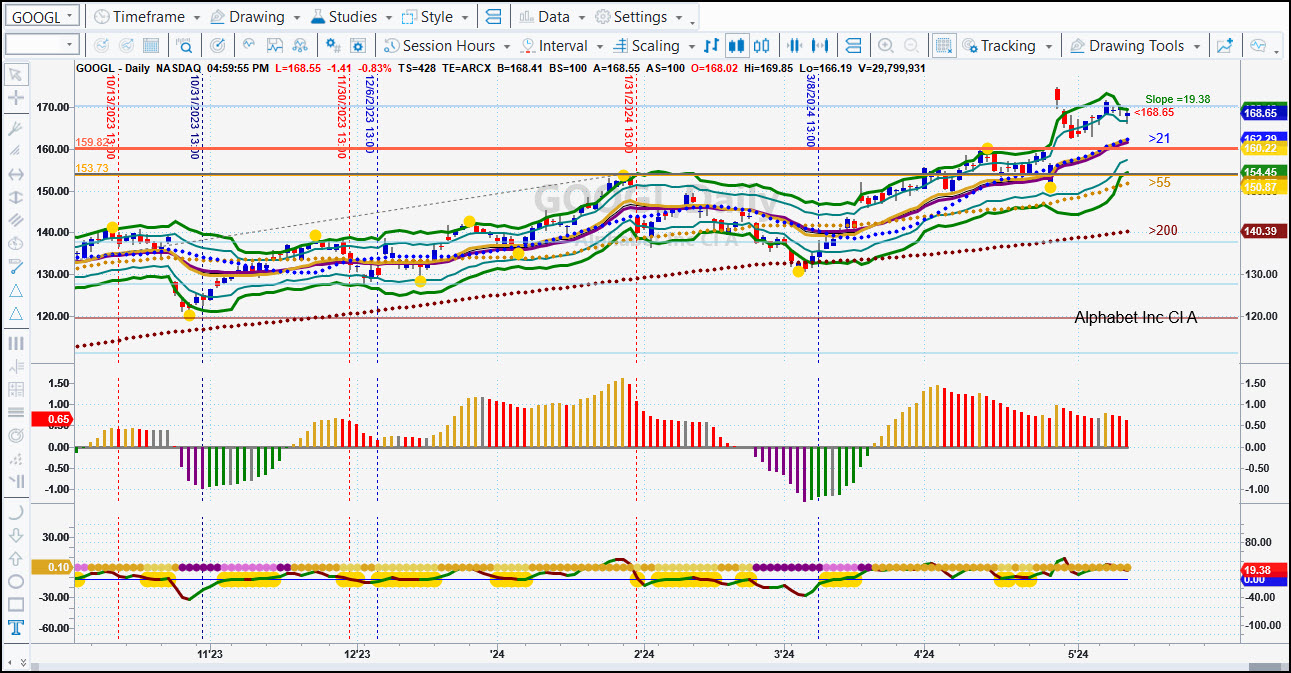Image resolution: width=1291 pixels, height=673 pixels.
Task: Click the red 0.65 histogram value label
Action: [53, 420]
